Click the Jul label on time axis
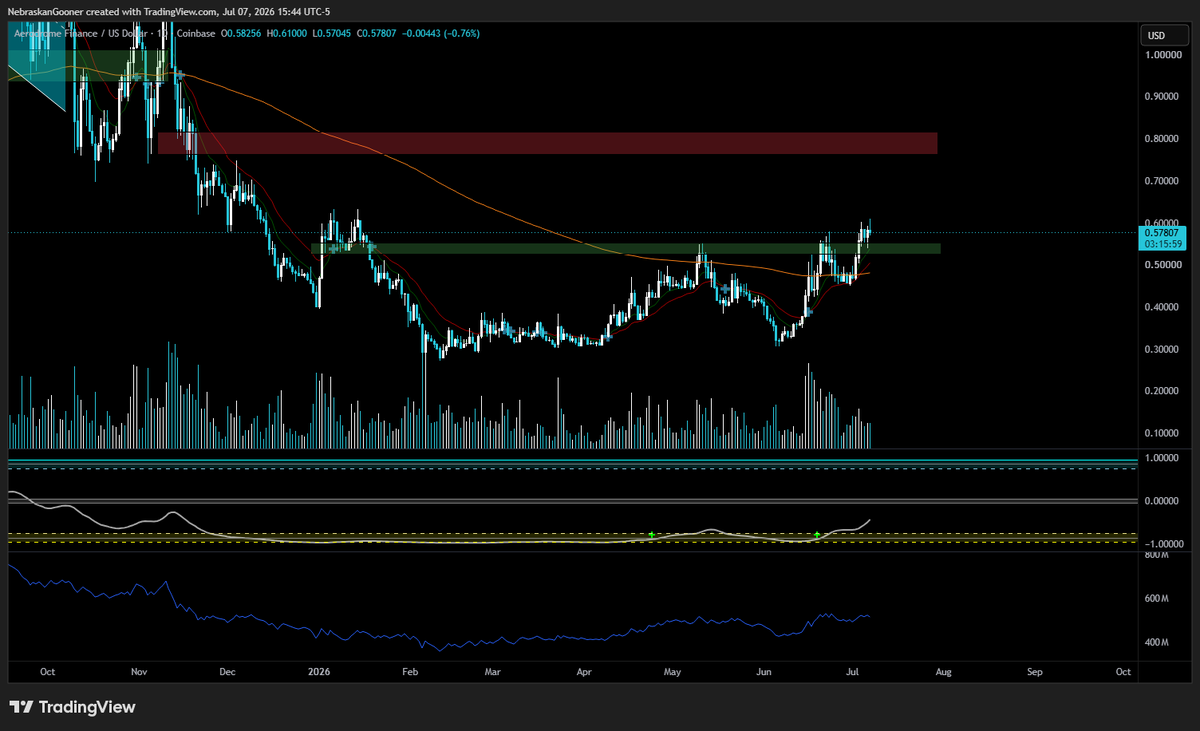This screenshot has height=731, width=1200. tap(852, 672)
